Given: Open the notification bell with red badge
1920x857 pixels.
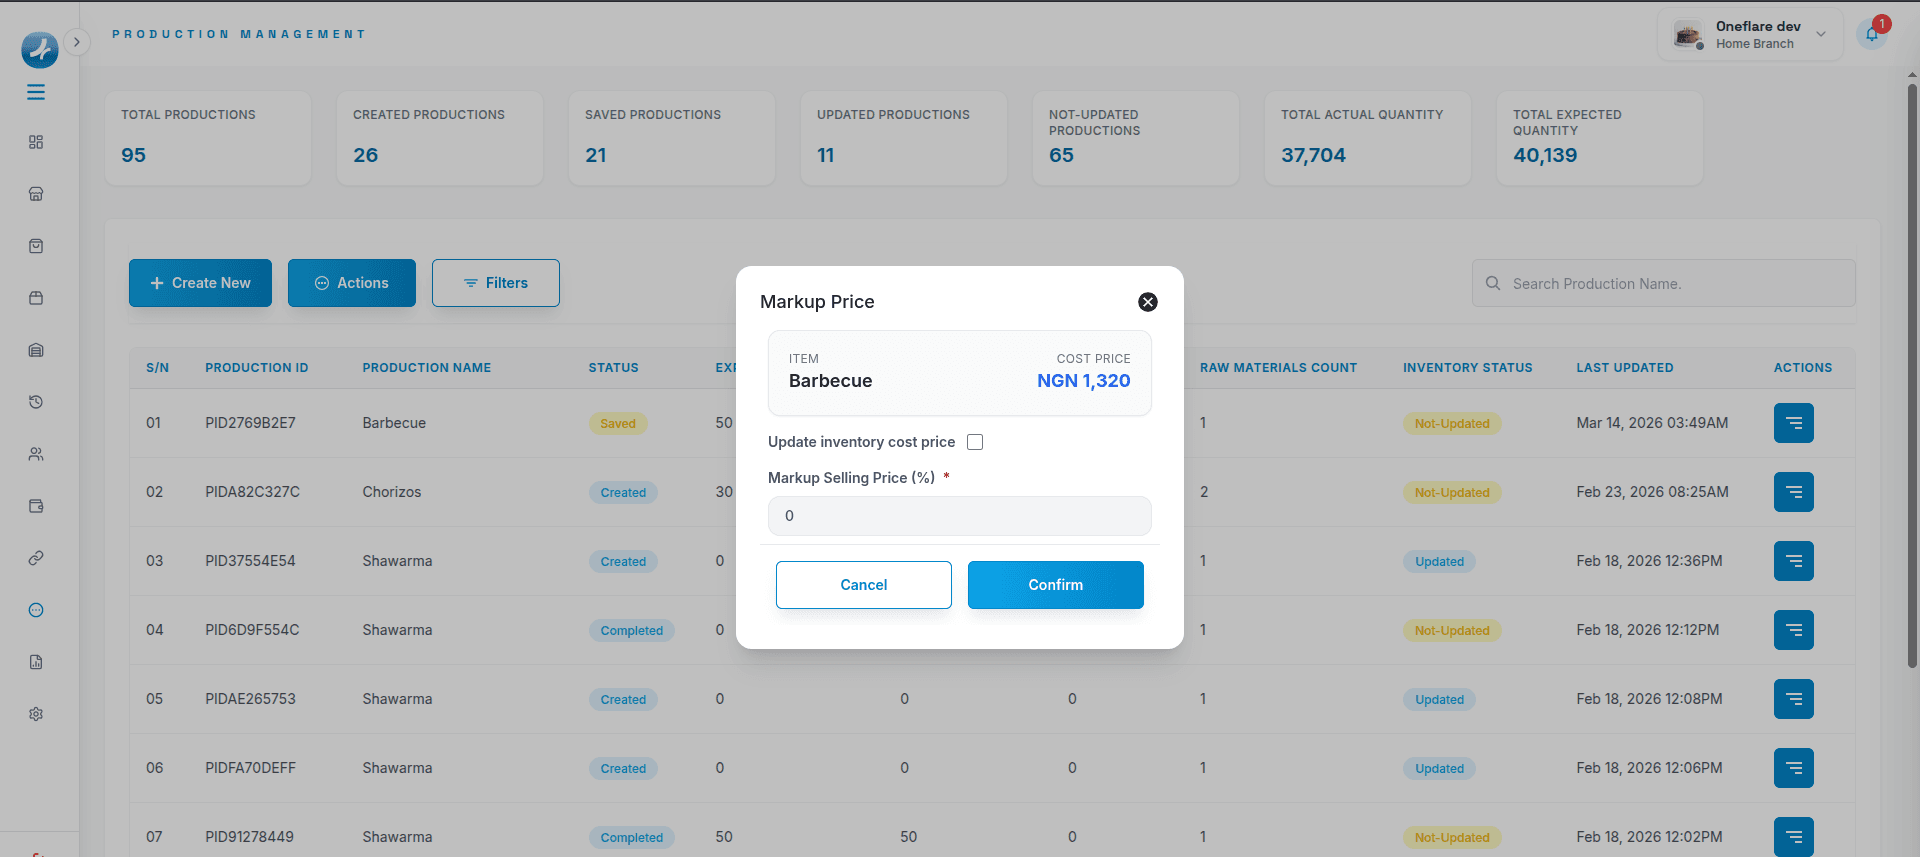Looking at the screenshot, I should click(x=1872, y=34).
